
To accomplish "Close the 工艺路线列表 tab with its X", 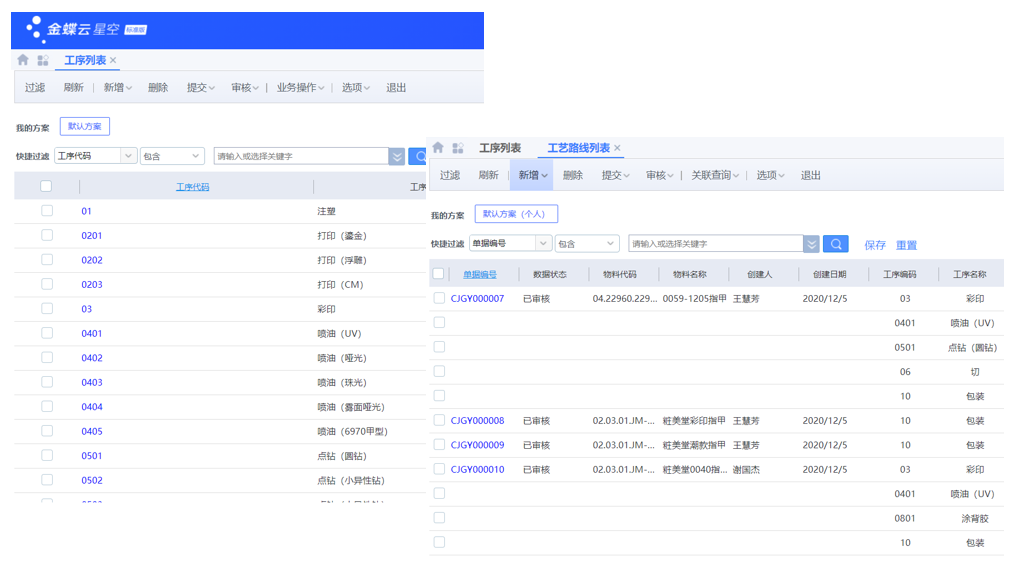I will point(617,148).
